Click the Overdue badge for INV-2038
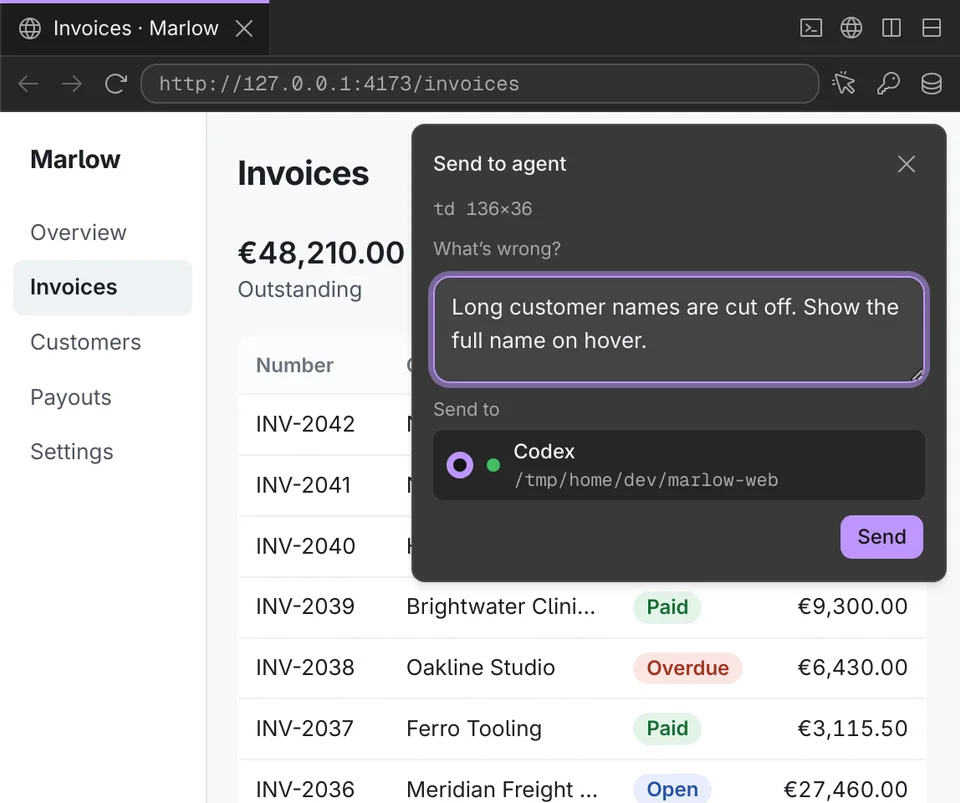 coord(688,668)
